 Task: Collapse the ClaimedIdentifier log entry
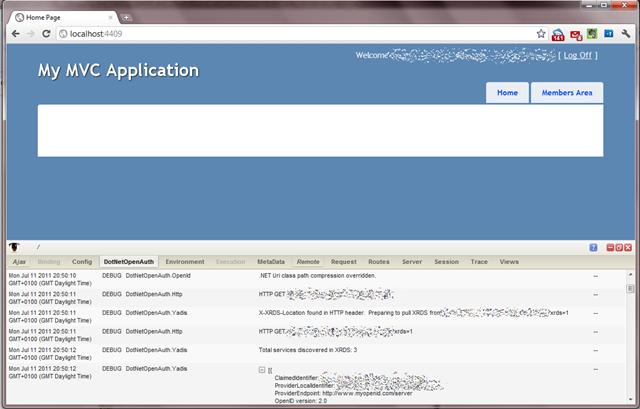pyautogui.click(x=261, y=369)
